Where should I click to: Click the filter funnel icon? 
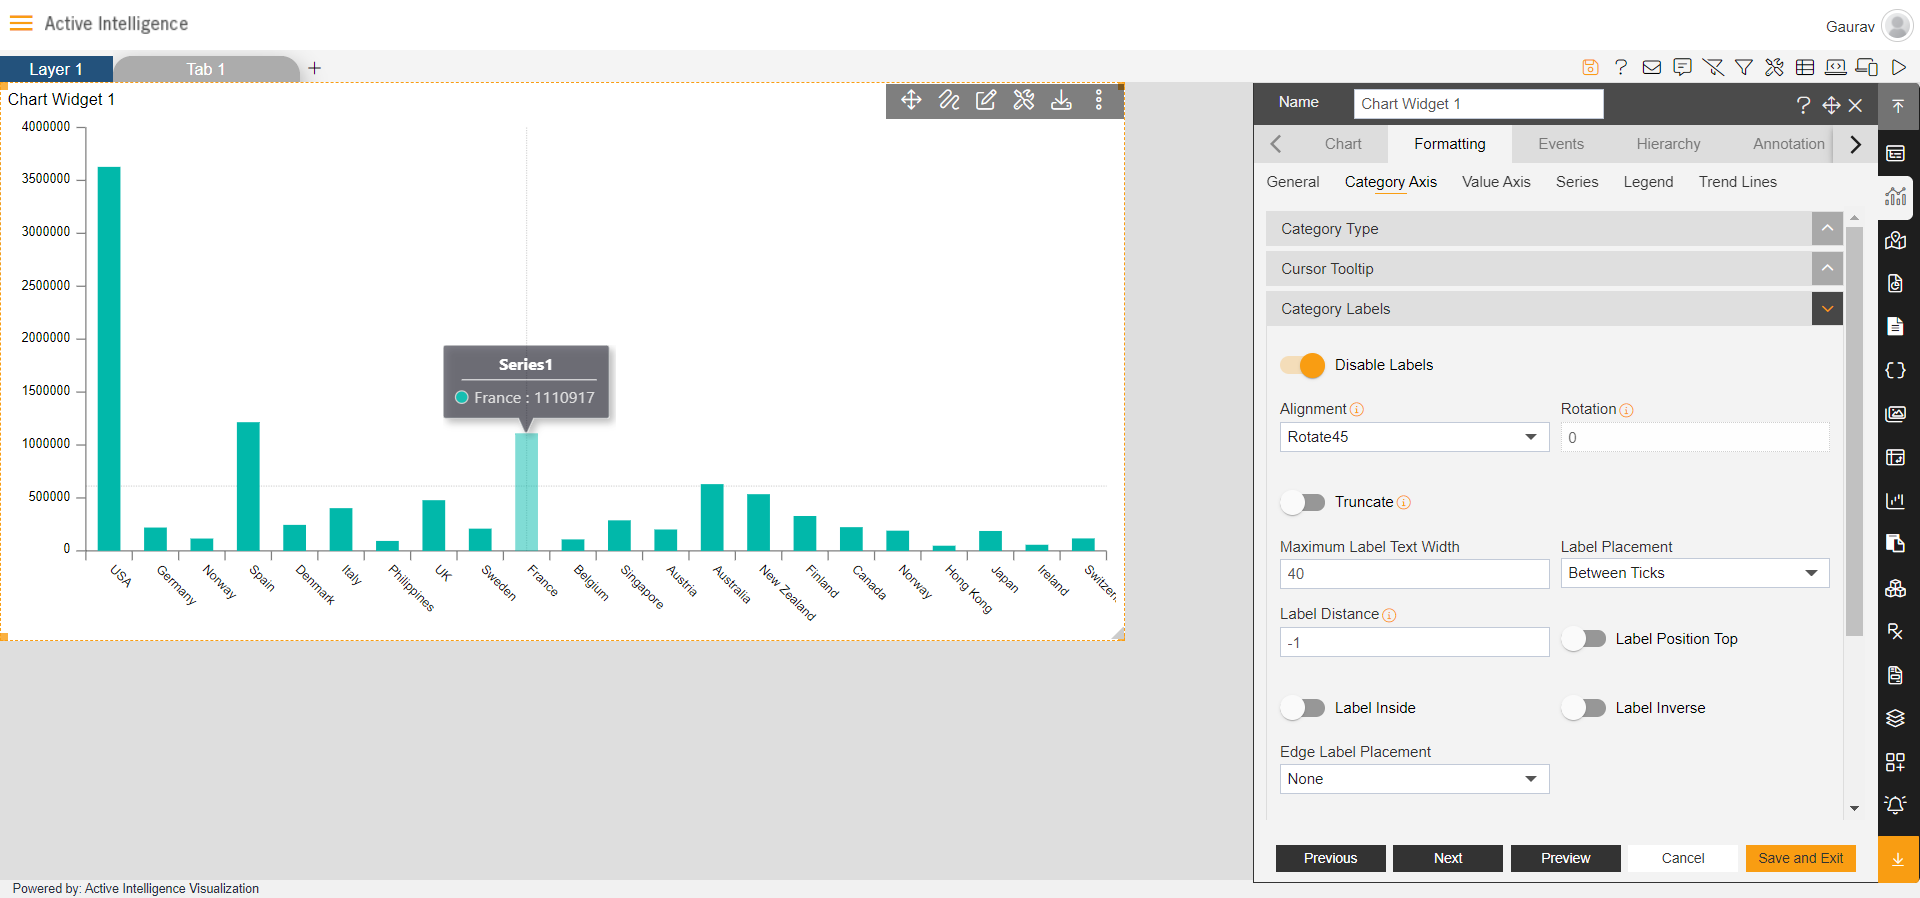(1744, 67)
